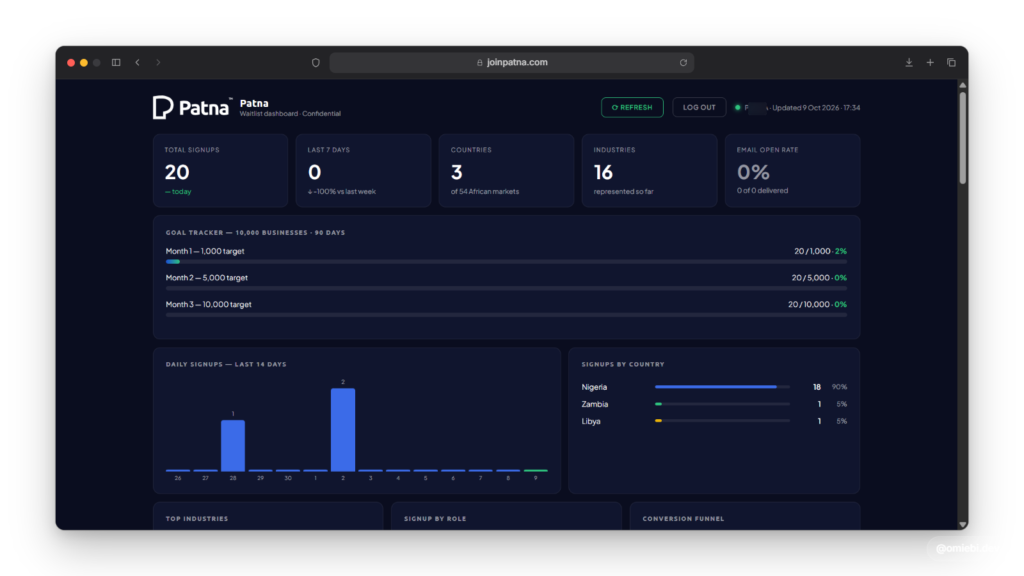Click the "of 54 African markets" caption
Image resolution: width=1024 pixels, height=576 pixels.
pyautogui.click(x=485, y=192)
